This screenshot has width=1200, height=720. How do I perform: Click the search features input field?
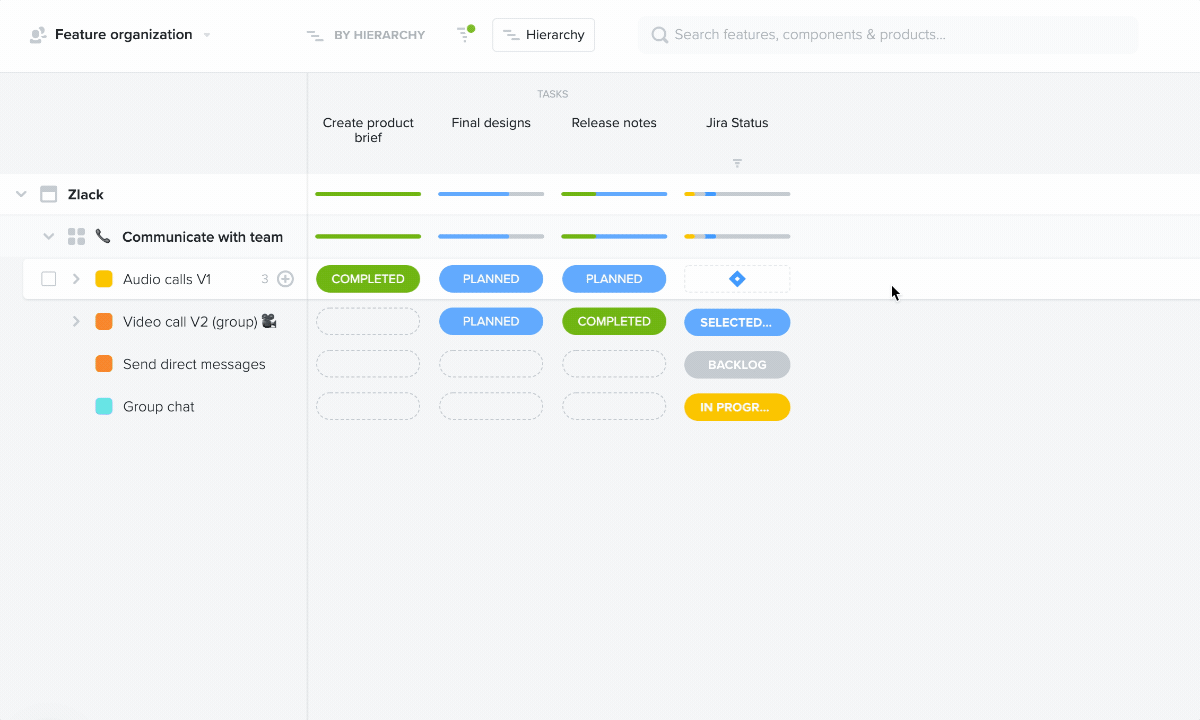tap(900, 35)
